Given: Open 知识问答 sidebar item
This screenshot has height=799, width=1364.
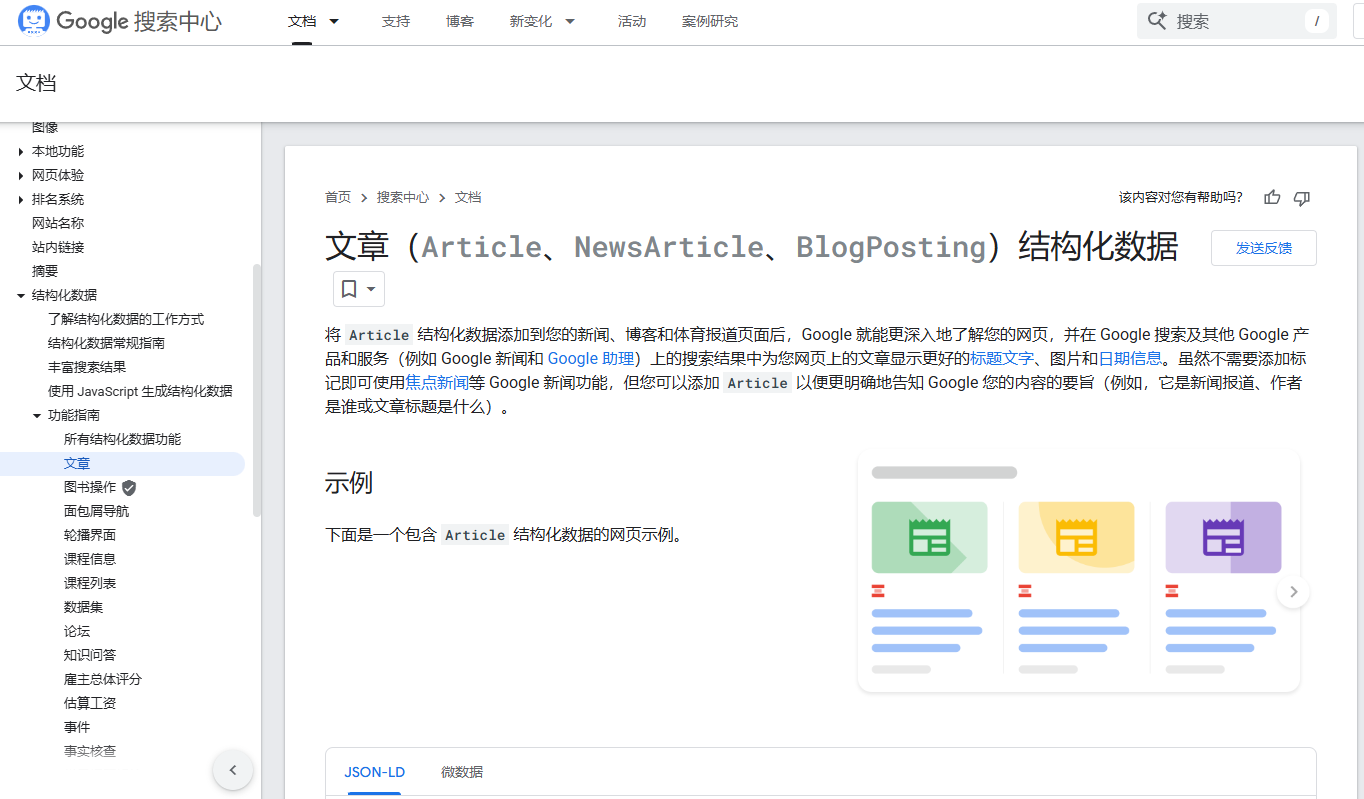Looking at the screenshot, I should pyautogui.click(x=90, y=656).
